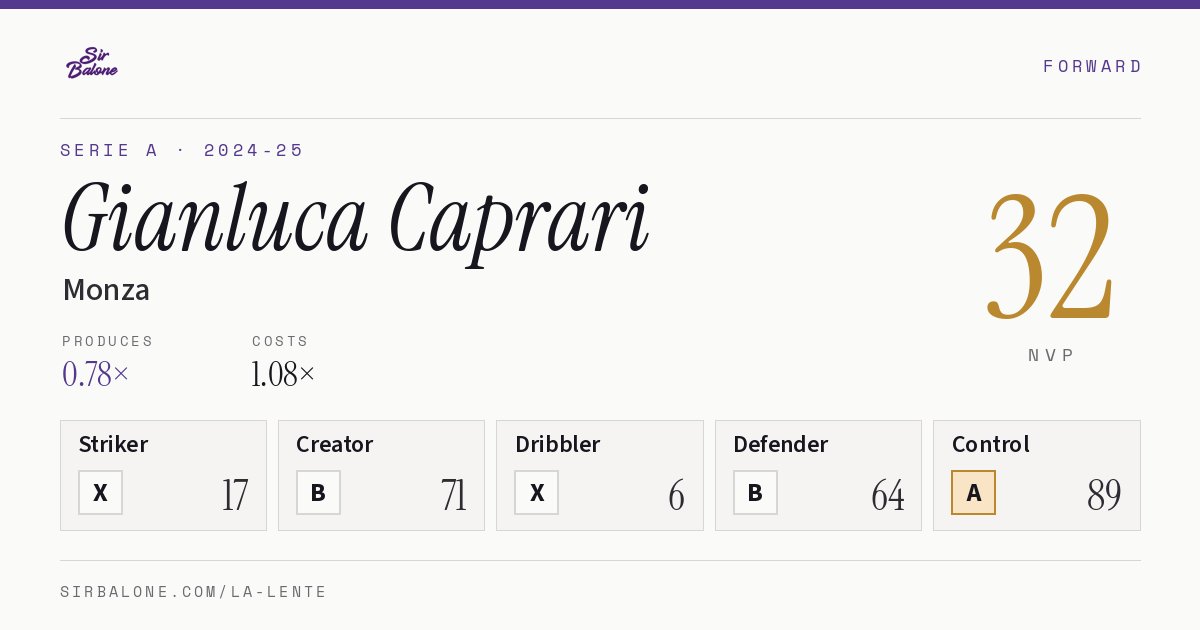The width and height of the screenshot is (1200, 630).
Task: Select the X grade badge under Striker
Action: [x=100, y=492]
